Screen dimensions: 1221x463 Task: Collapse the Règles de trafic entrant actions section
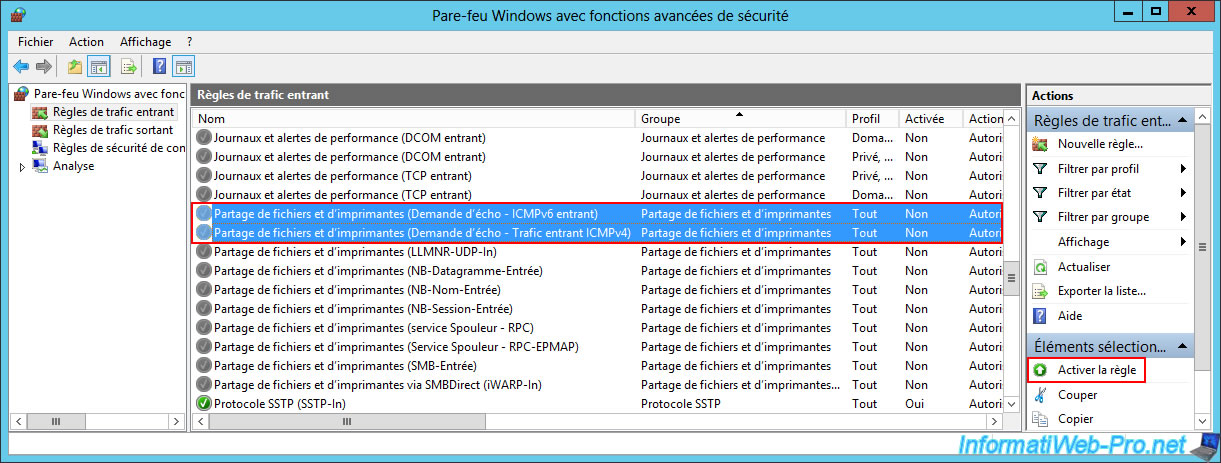point(1182,121)
